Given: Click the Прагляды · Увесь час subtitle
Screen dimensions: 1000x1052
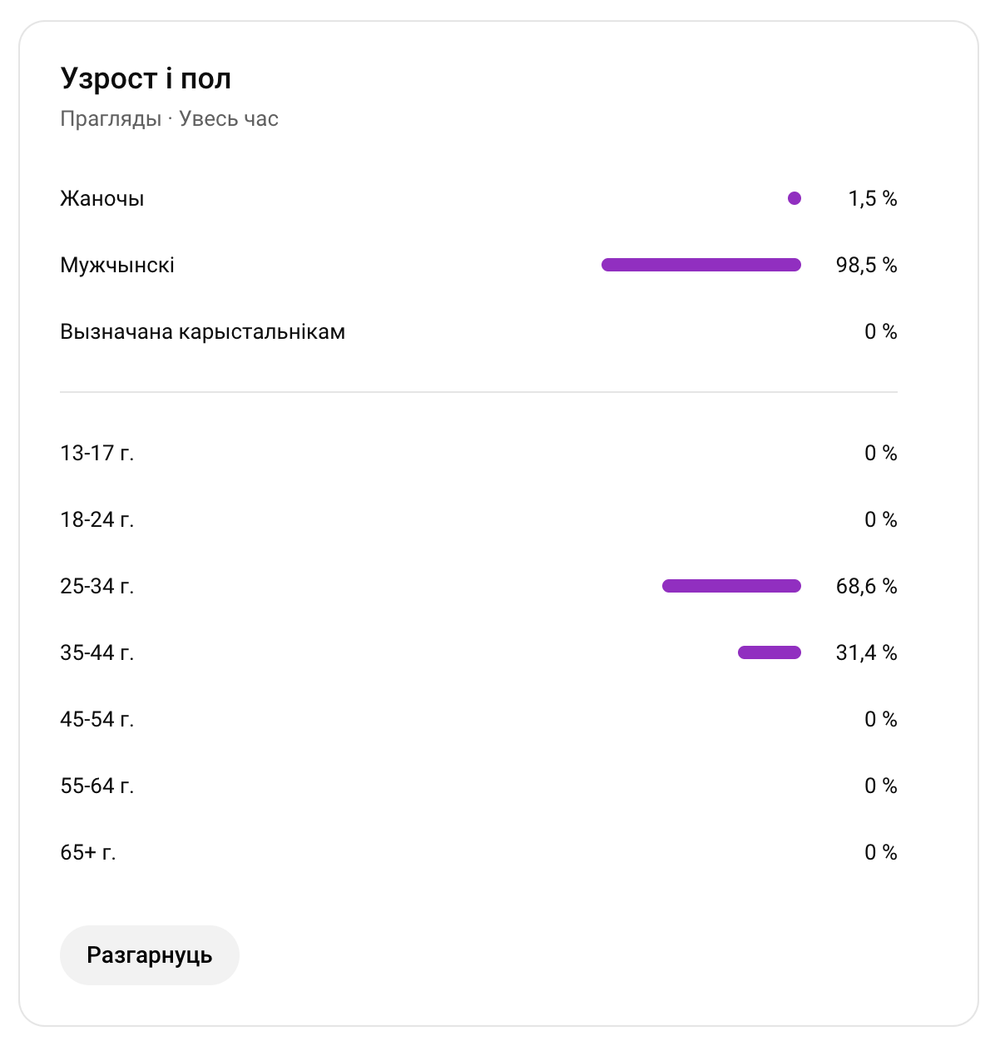Looking at the screenshot, I should click(x=169, y=119).
